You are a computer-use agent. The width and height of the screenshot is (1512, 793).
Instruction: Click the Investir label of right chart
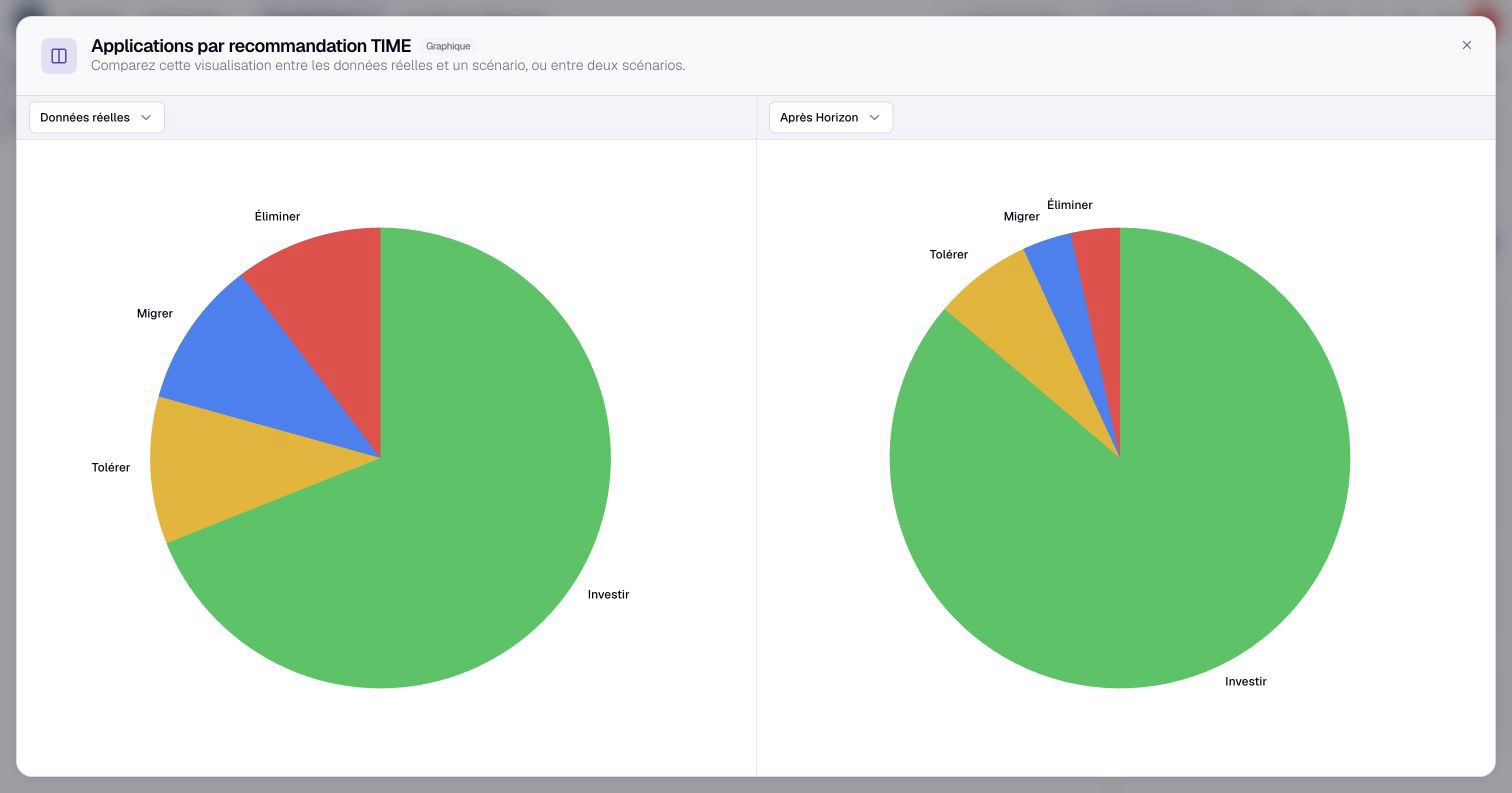[1246, 681]
